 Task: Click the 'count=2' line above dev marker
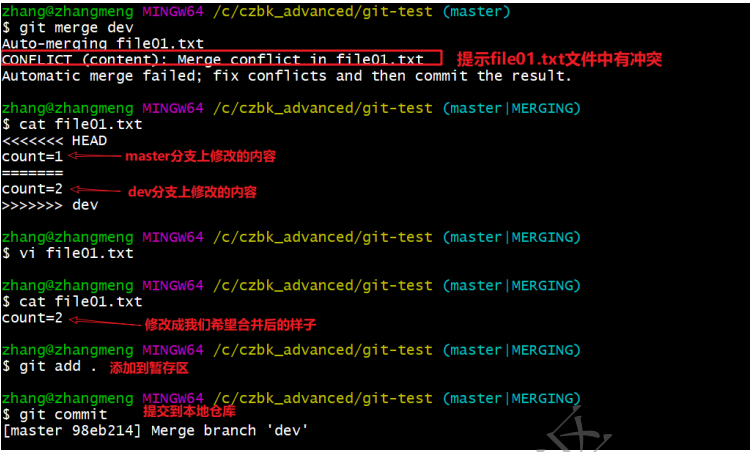[32, 189]
